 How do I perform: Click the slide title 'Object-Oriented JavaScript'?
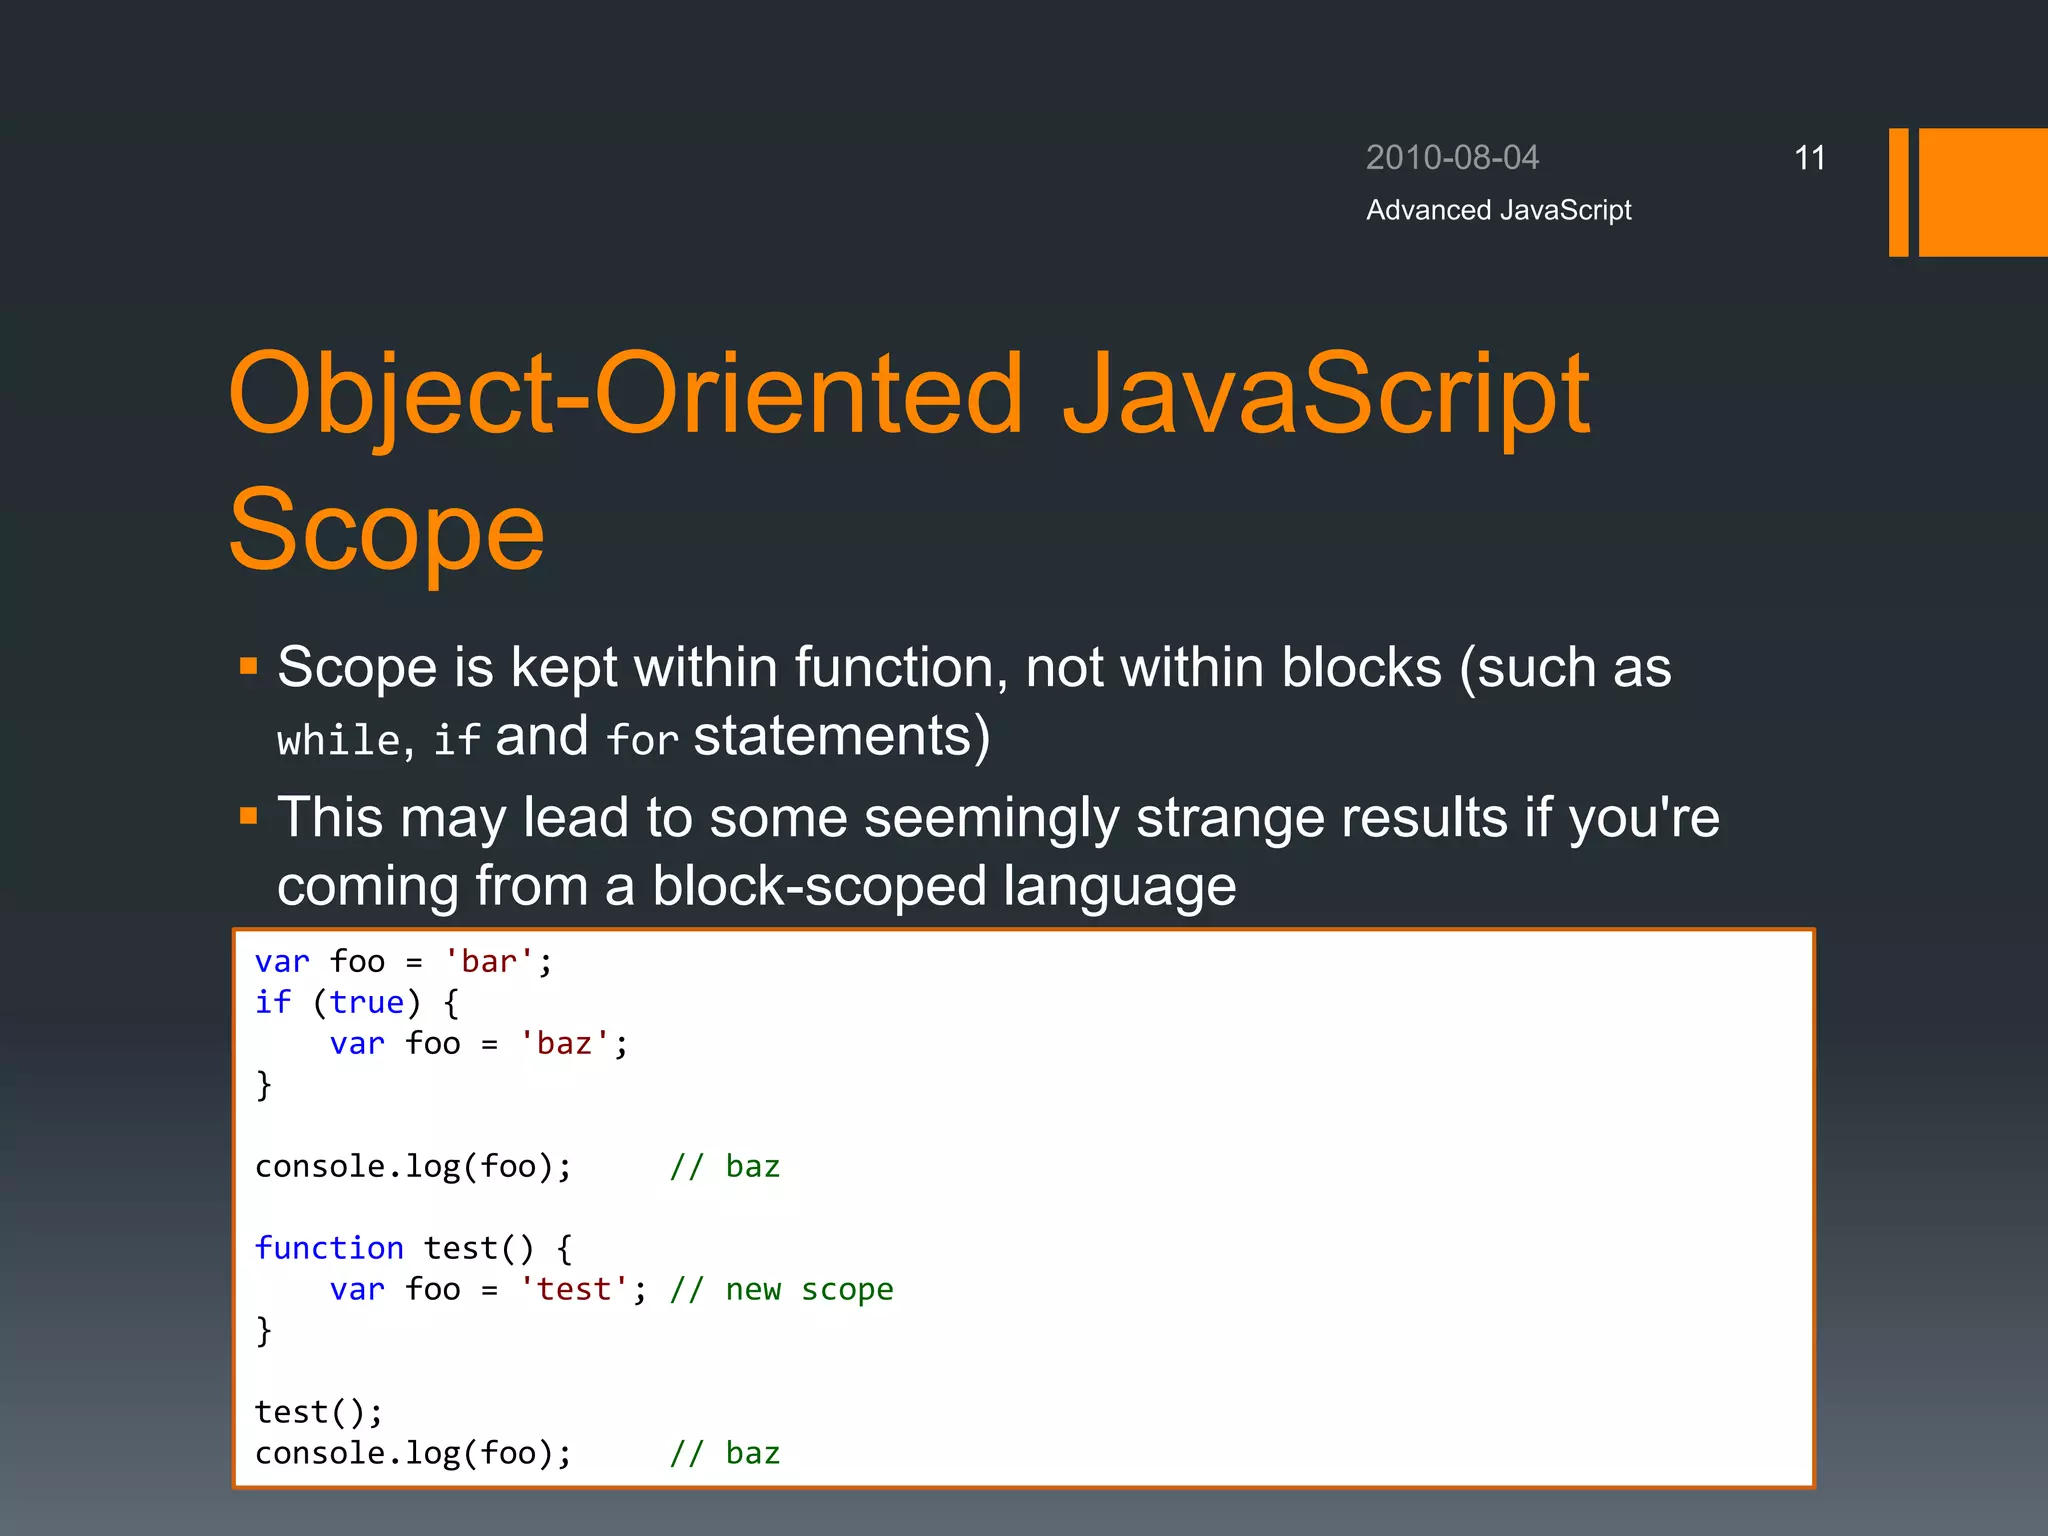[x=908, y=394]
